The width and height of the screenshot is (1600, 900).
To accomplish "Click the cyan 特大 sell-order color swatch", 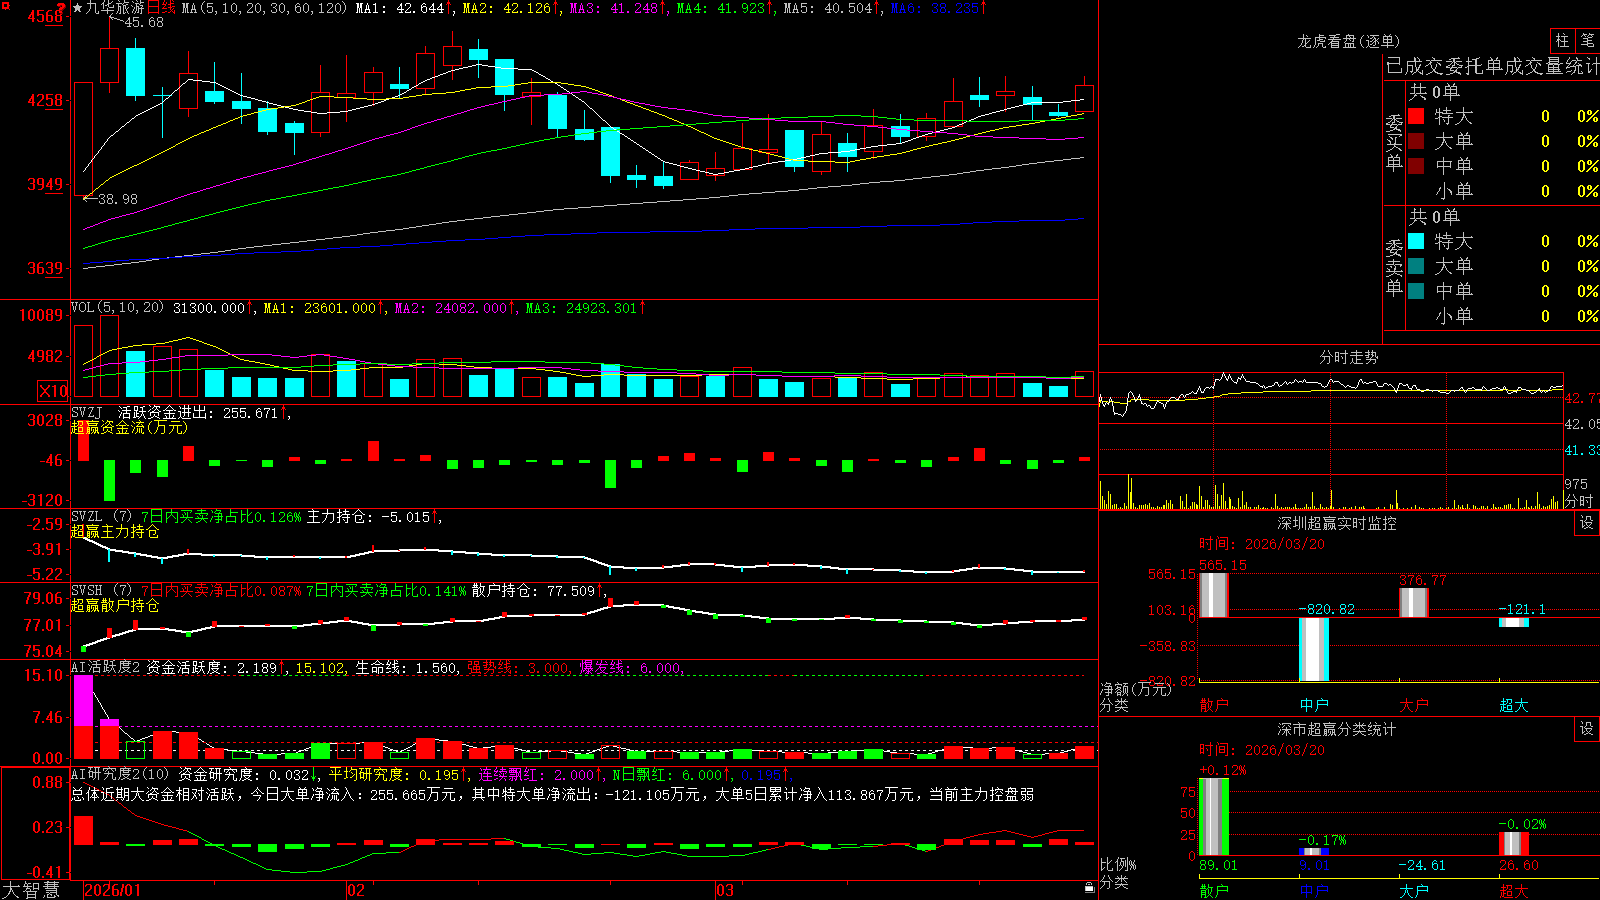I will point(1416,241).
